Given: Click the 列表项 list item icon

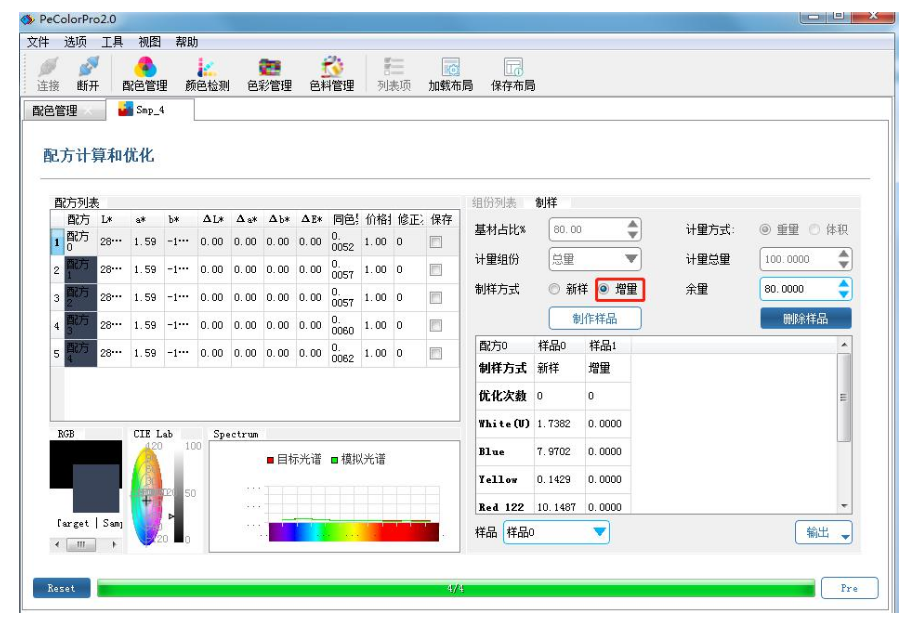Looking at the screenshot, I should pyautogui.click(x=394, y=74).
